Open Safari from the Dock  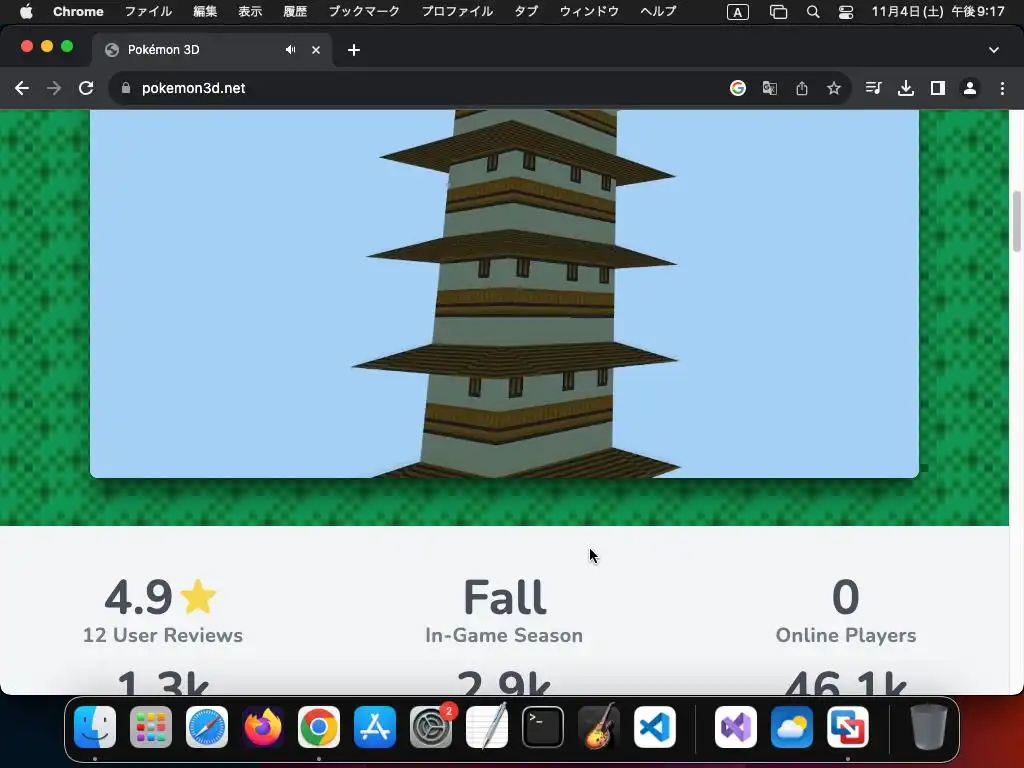pos(207,727)
